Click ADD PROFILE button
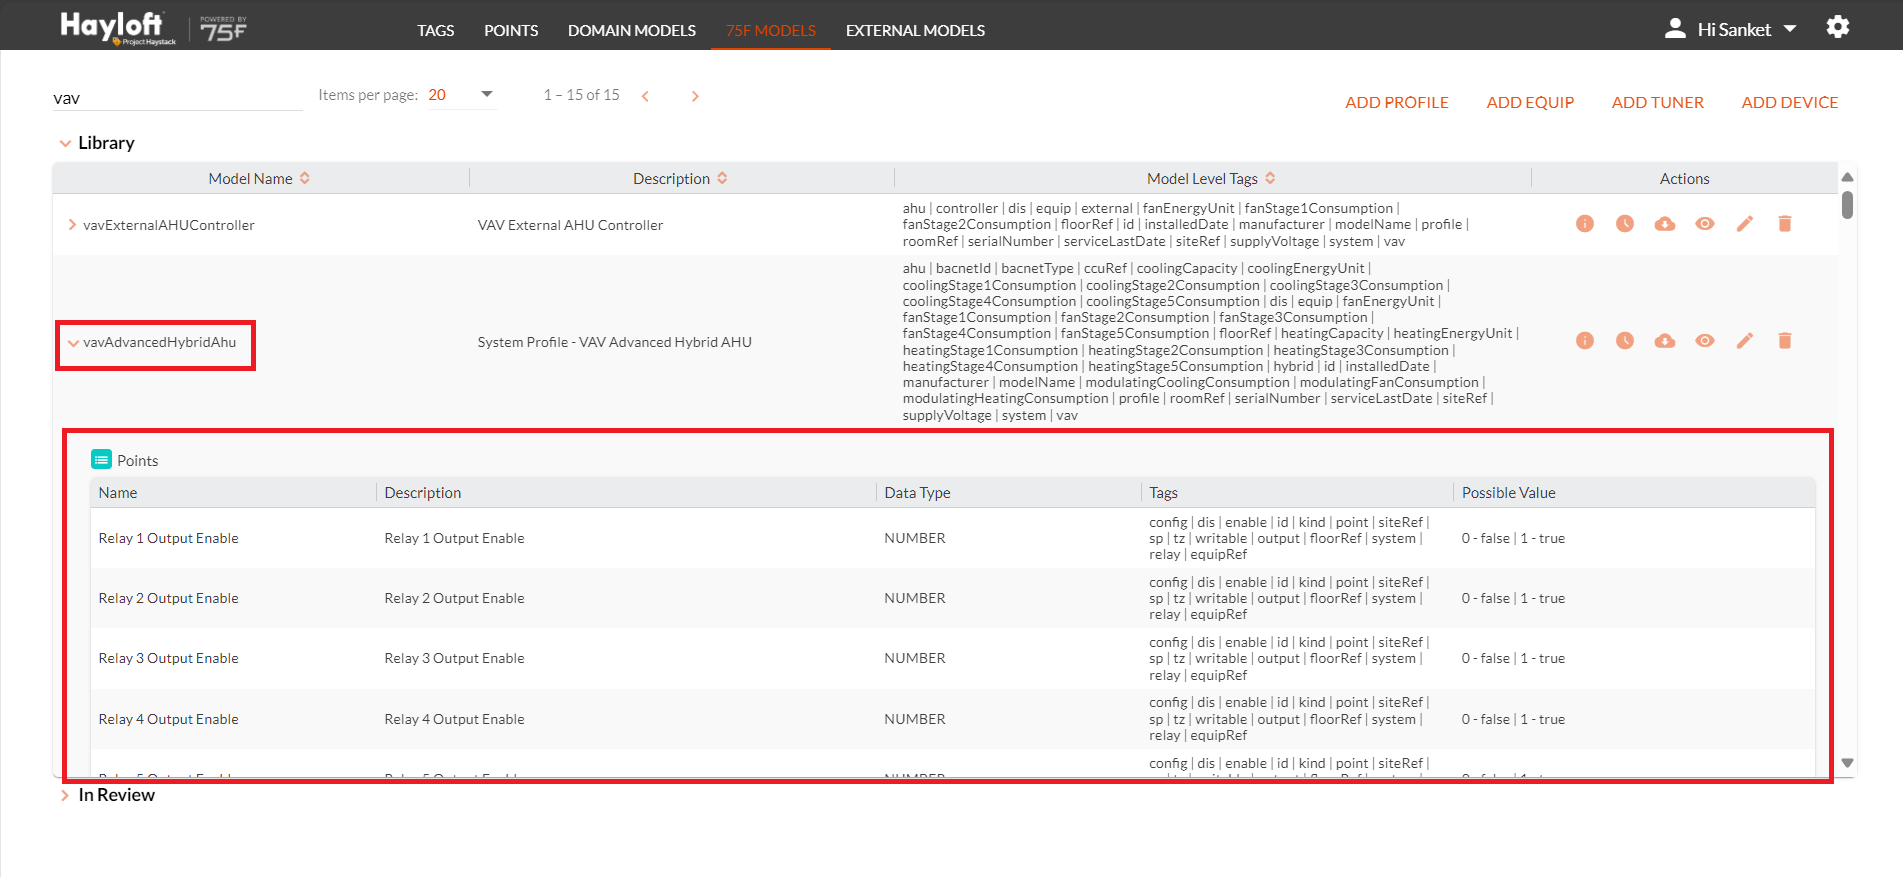Screen dimensions: 1903x877 [1397, 102]
